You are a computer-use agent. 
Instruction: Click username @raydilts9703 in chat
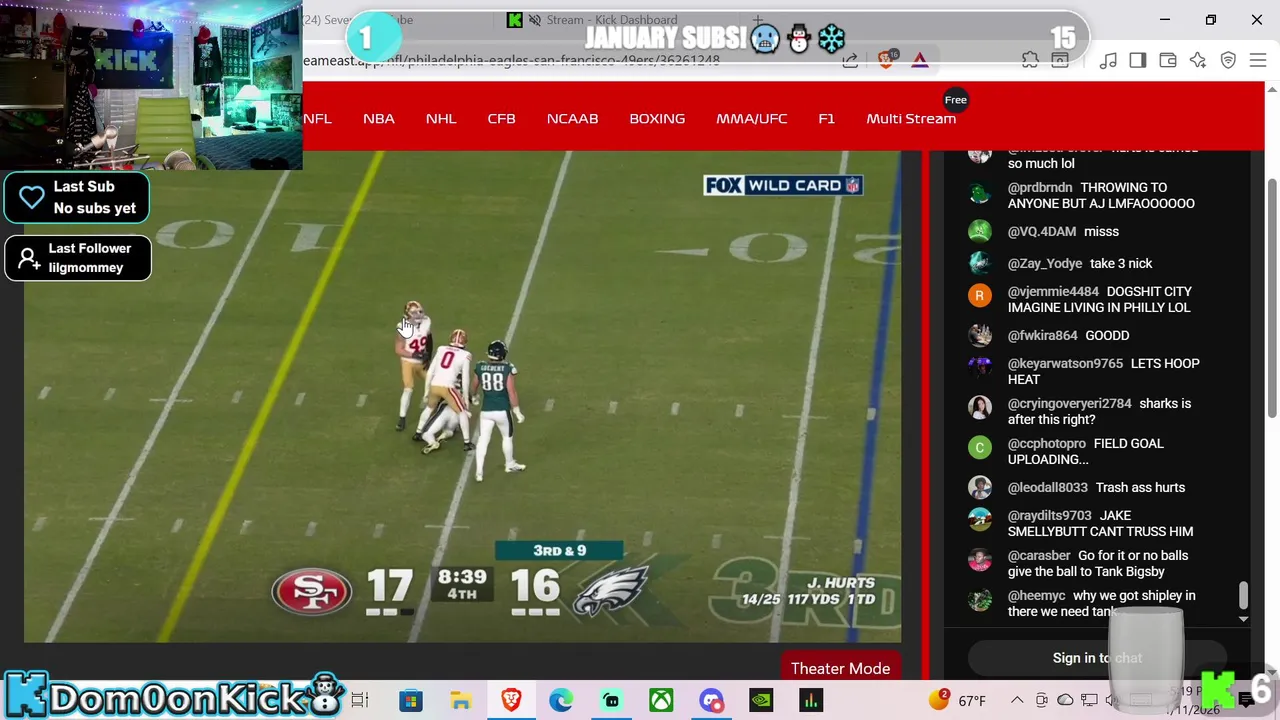pyautogui.click(x=1050, y=515)
